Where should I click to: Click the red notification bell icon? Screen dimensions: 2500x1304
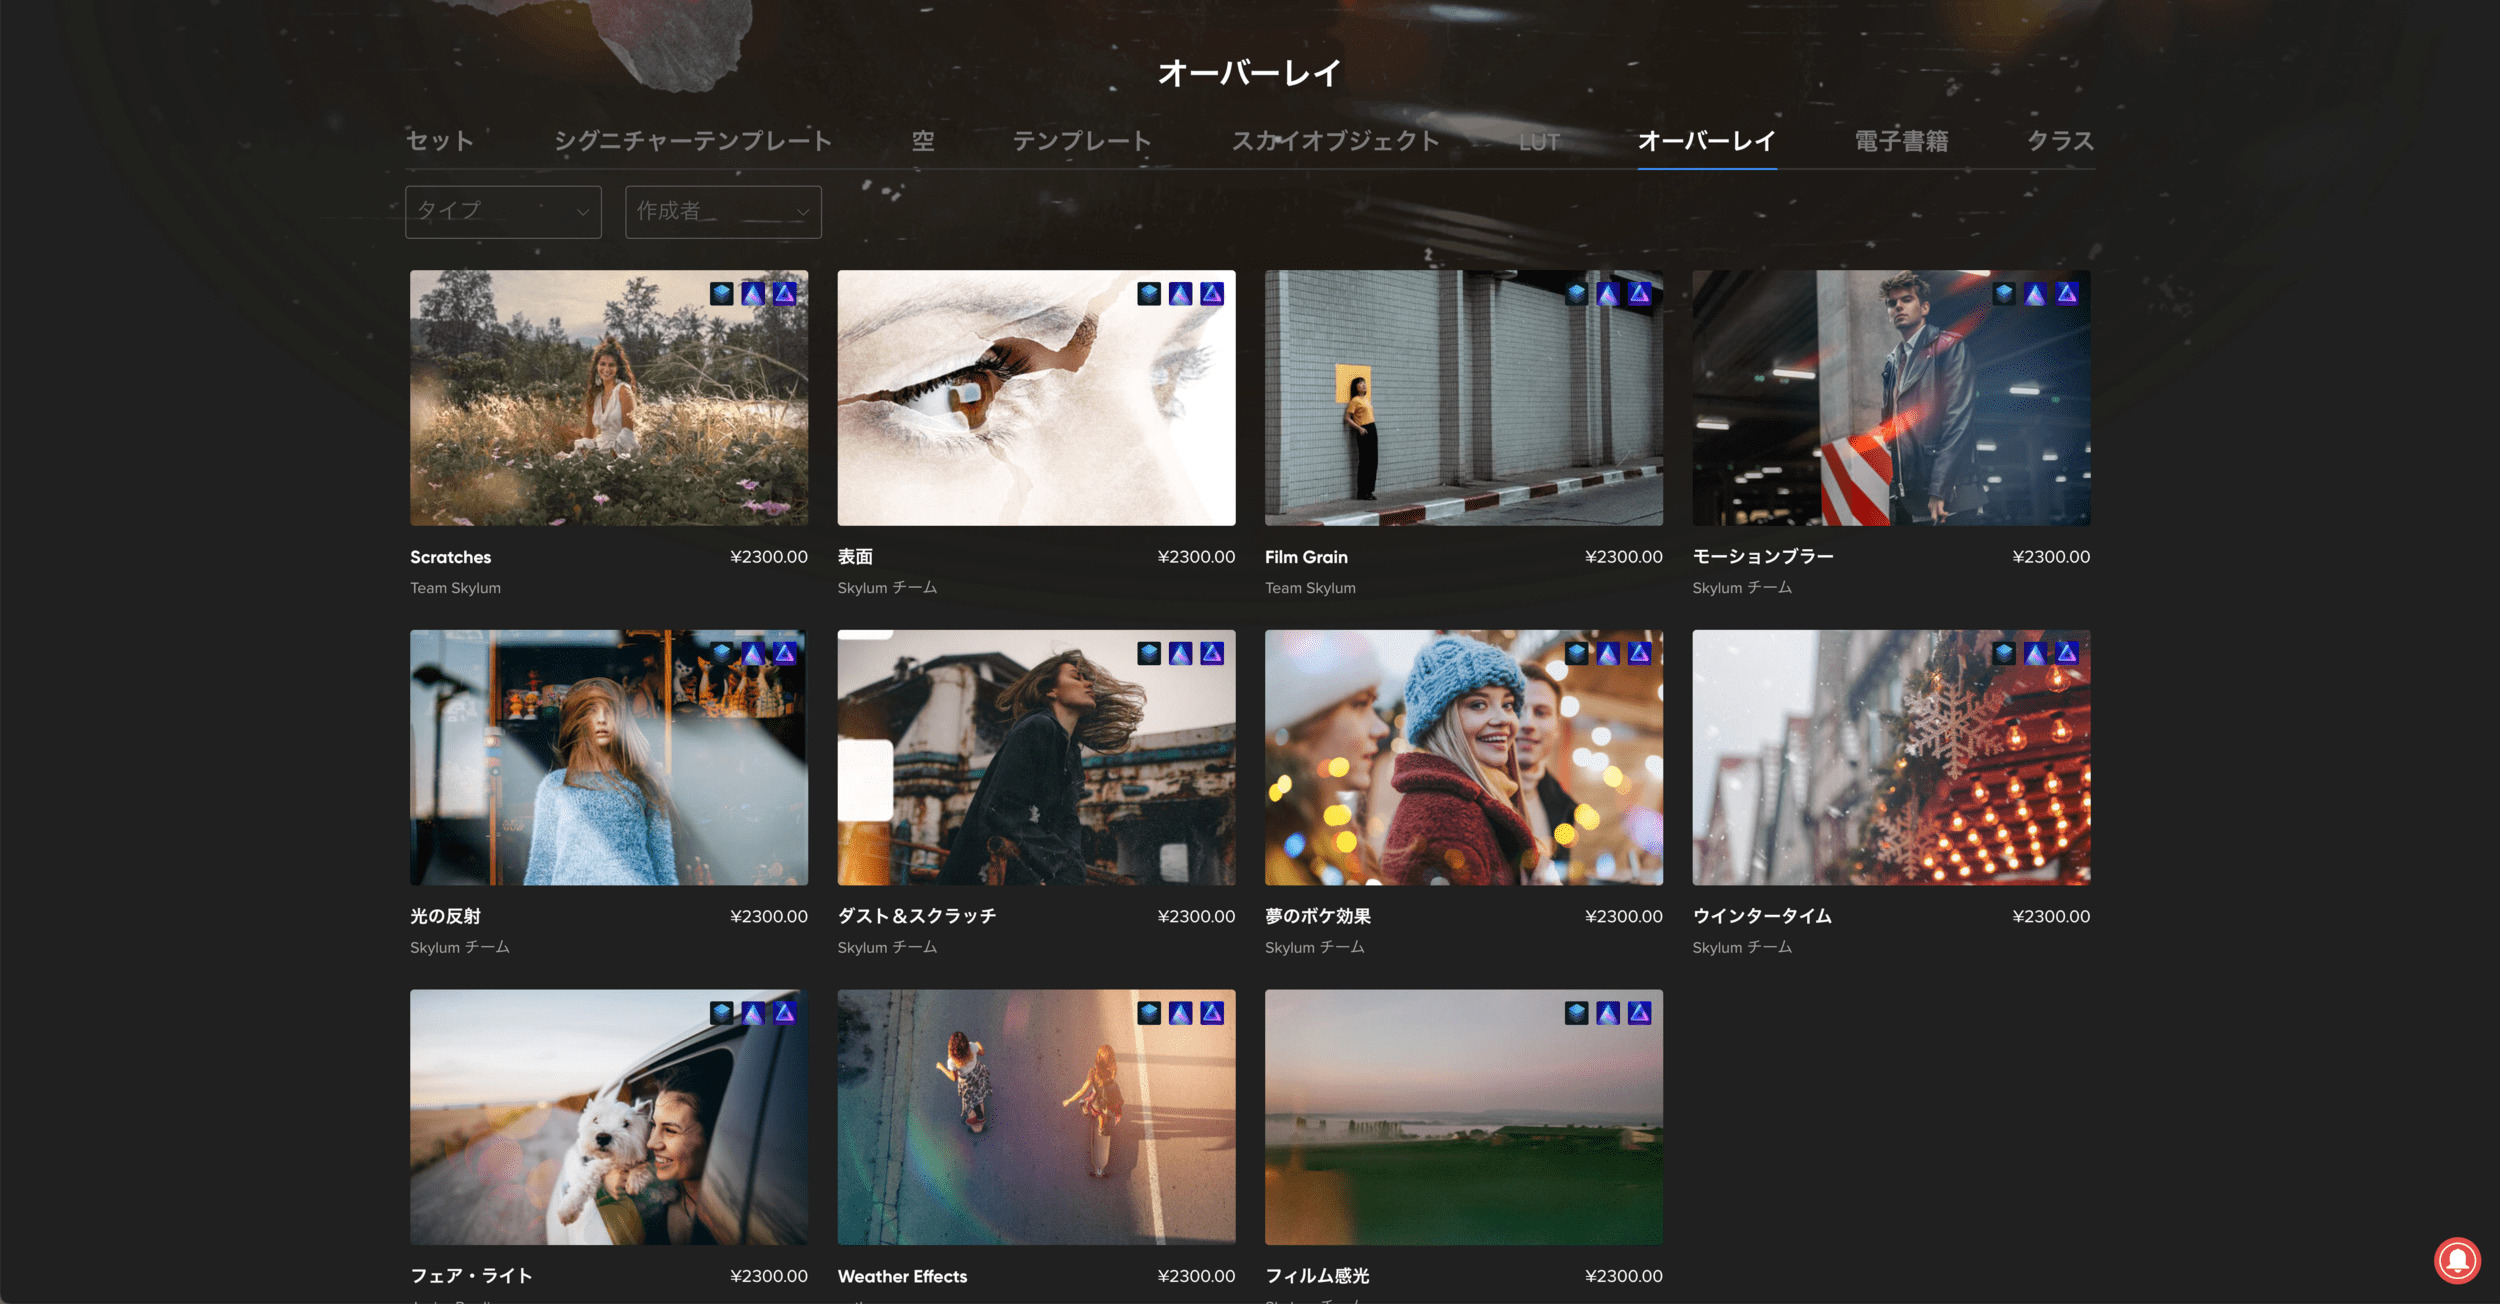[2456, 1259]
